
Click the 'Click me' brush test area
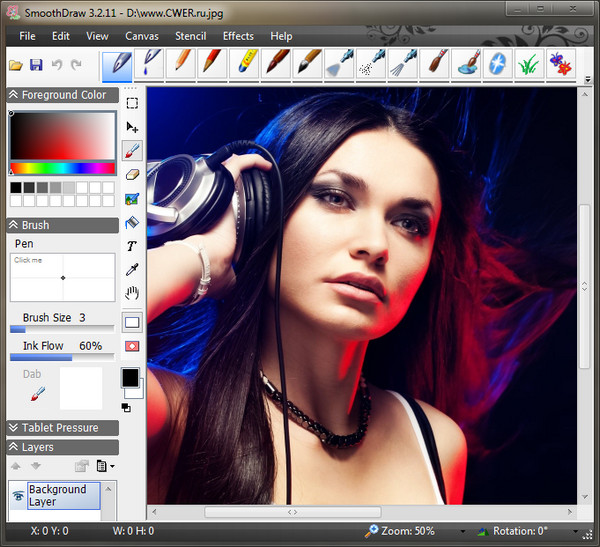click(62, 277)
